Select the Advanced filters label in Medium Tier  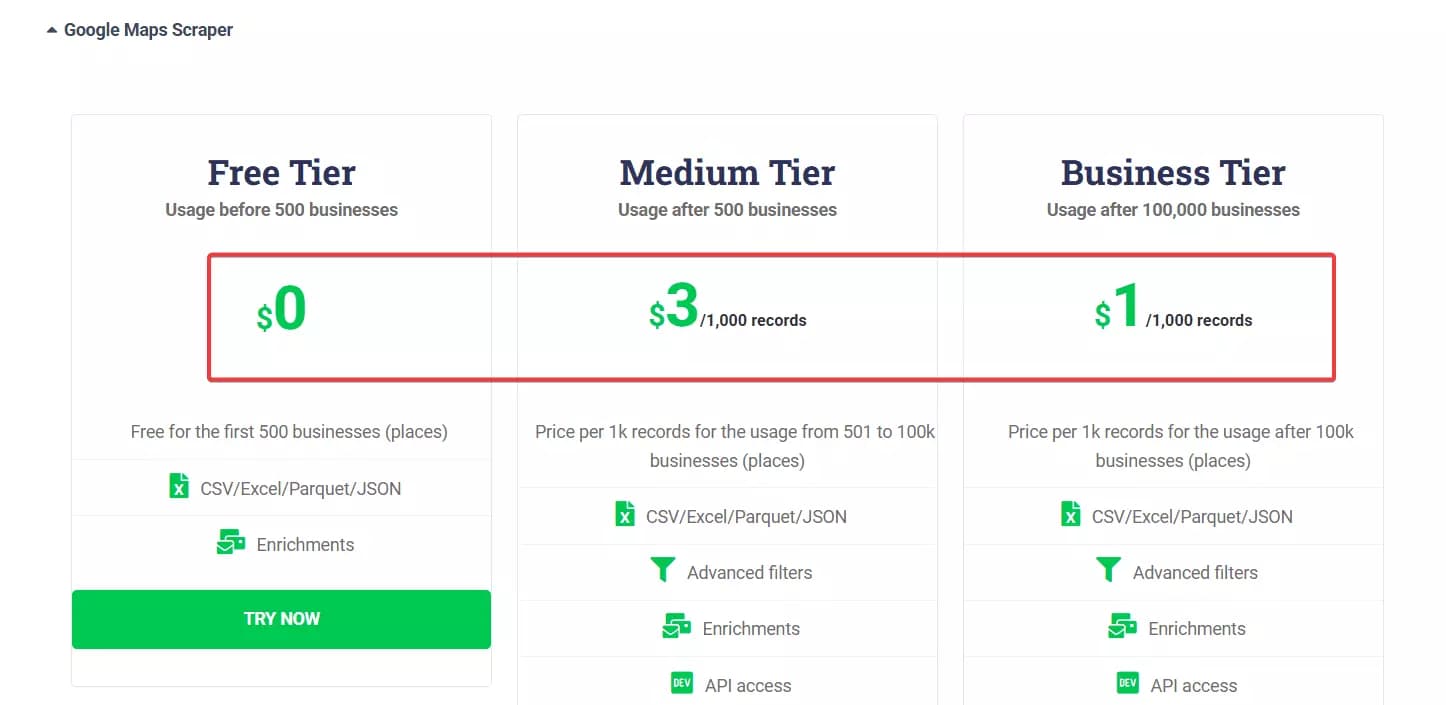(x=750, y=572)
